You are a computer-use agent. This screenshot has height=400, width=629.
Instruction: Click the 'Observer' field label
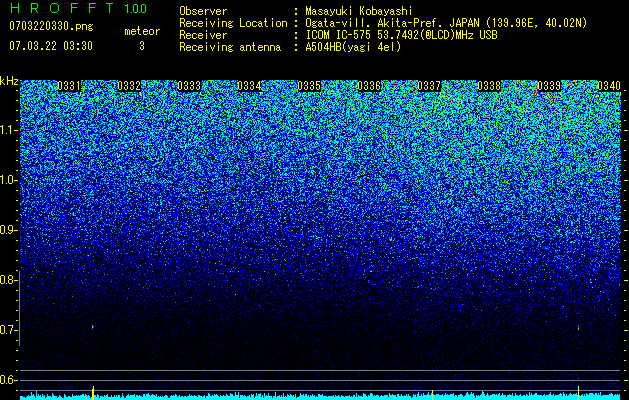203,11
